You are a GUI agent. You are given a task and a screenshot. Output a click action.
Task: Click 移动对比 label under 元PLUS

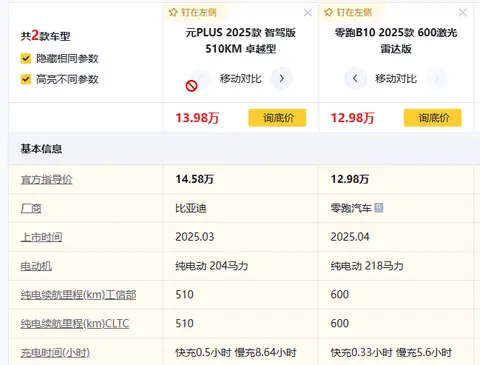240,79
